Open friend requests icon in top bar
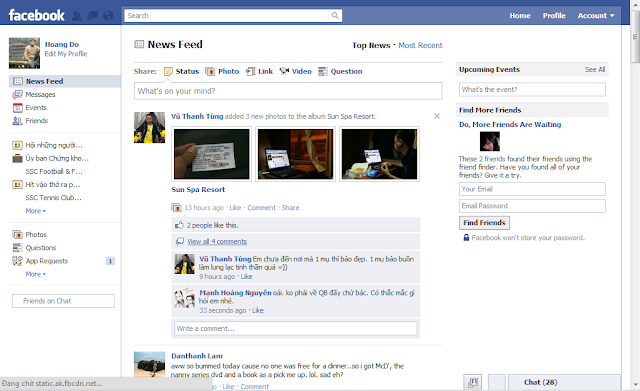 (x=77, y=16)
